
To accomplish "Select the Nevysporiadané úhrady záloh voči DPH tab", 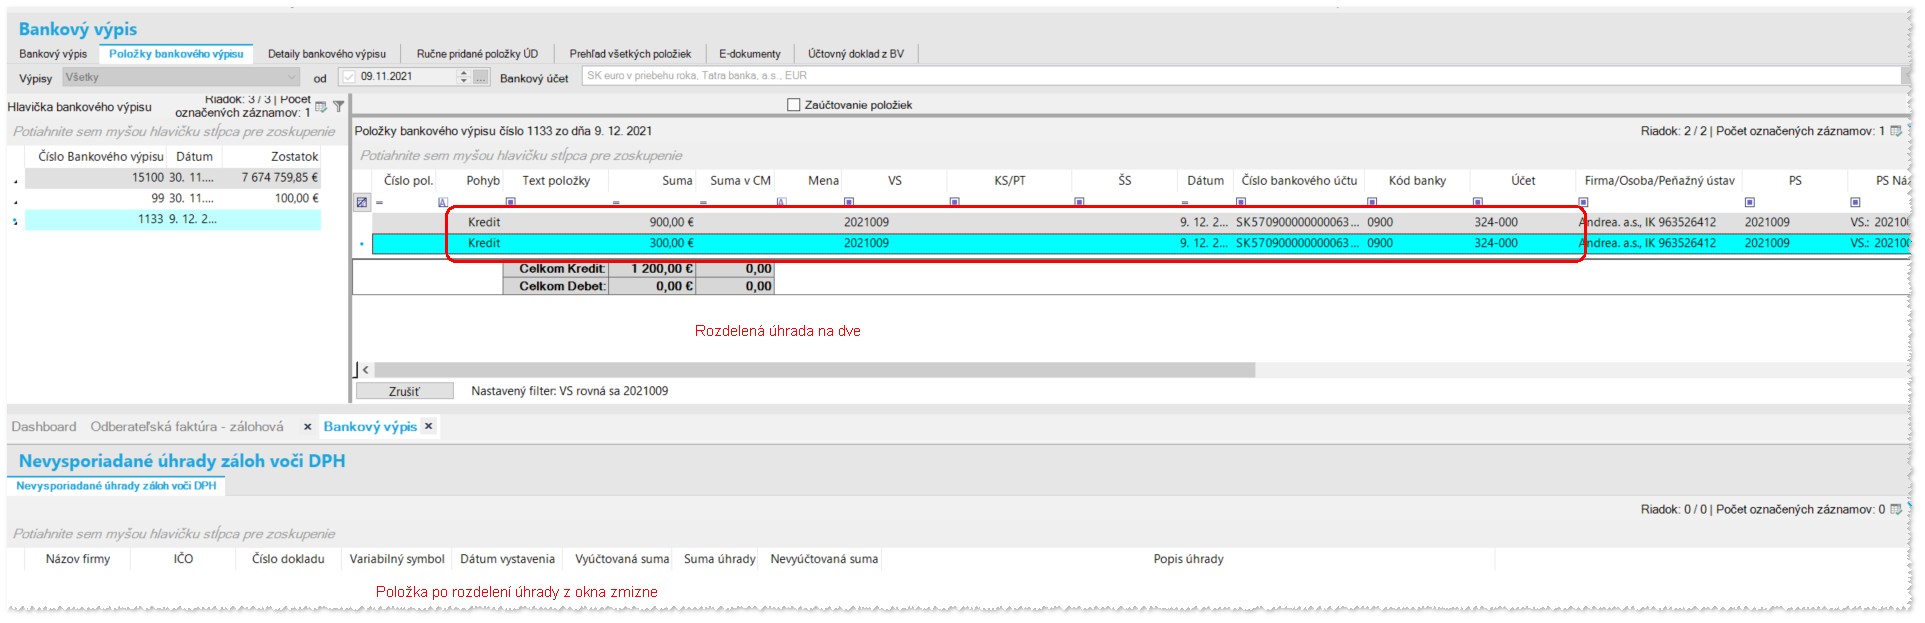I will [116, 486].
